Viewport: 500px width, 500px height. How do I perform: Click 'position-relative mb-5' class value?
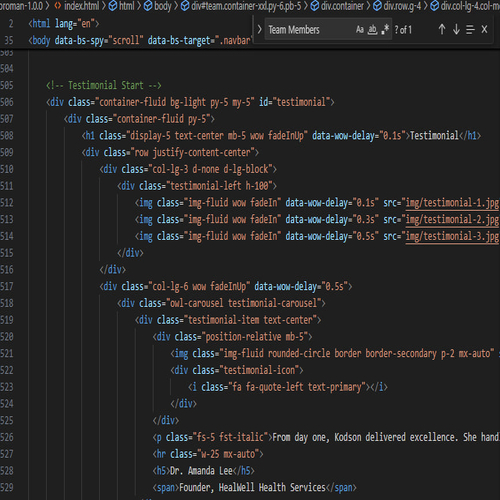coord(255,337)
